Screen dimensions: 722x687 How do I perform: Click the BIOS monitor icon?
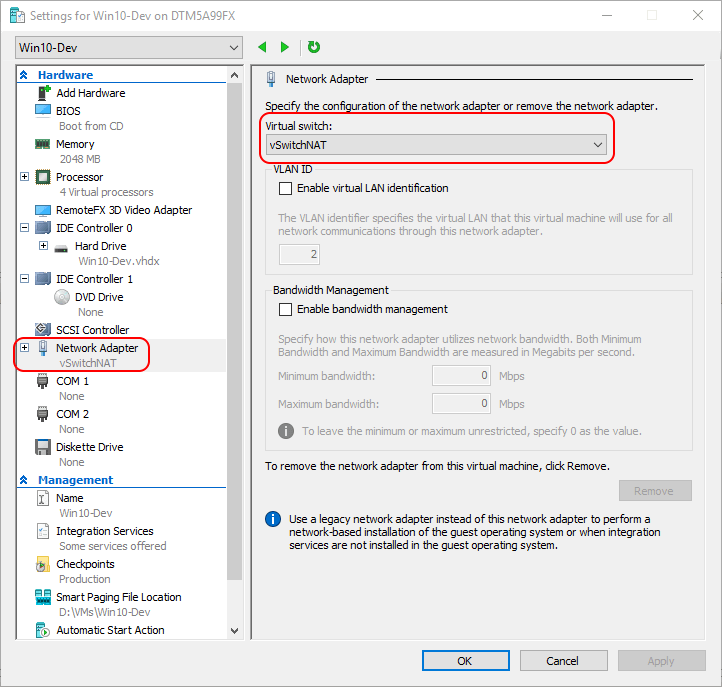43,111
